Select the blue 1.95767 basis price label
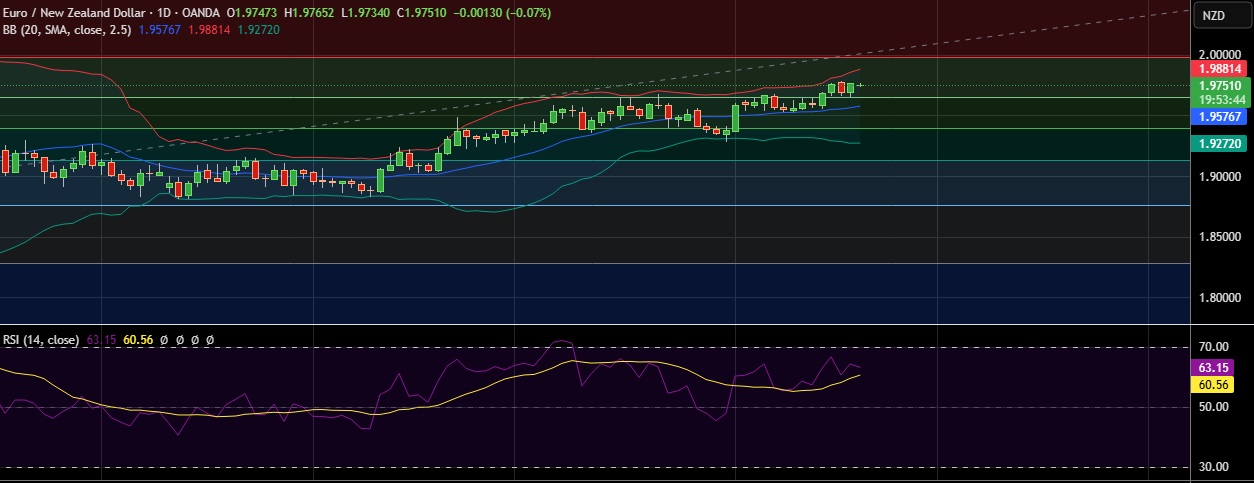Image resolution: width=1254 pixels, height=483 pixels. pos(1220,117)
